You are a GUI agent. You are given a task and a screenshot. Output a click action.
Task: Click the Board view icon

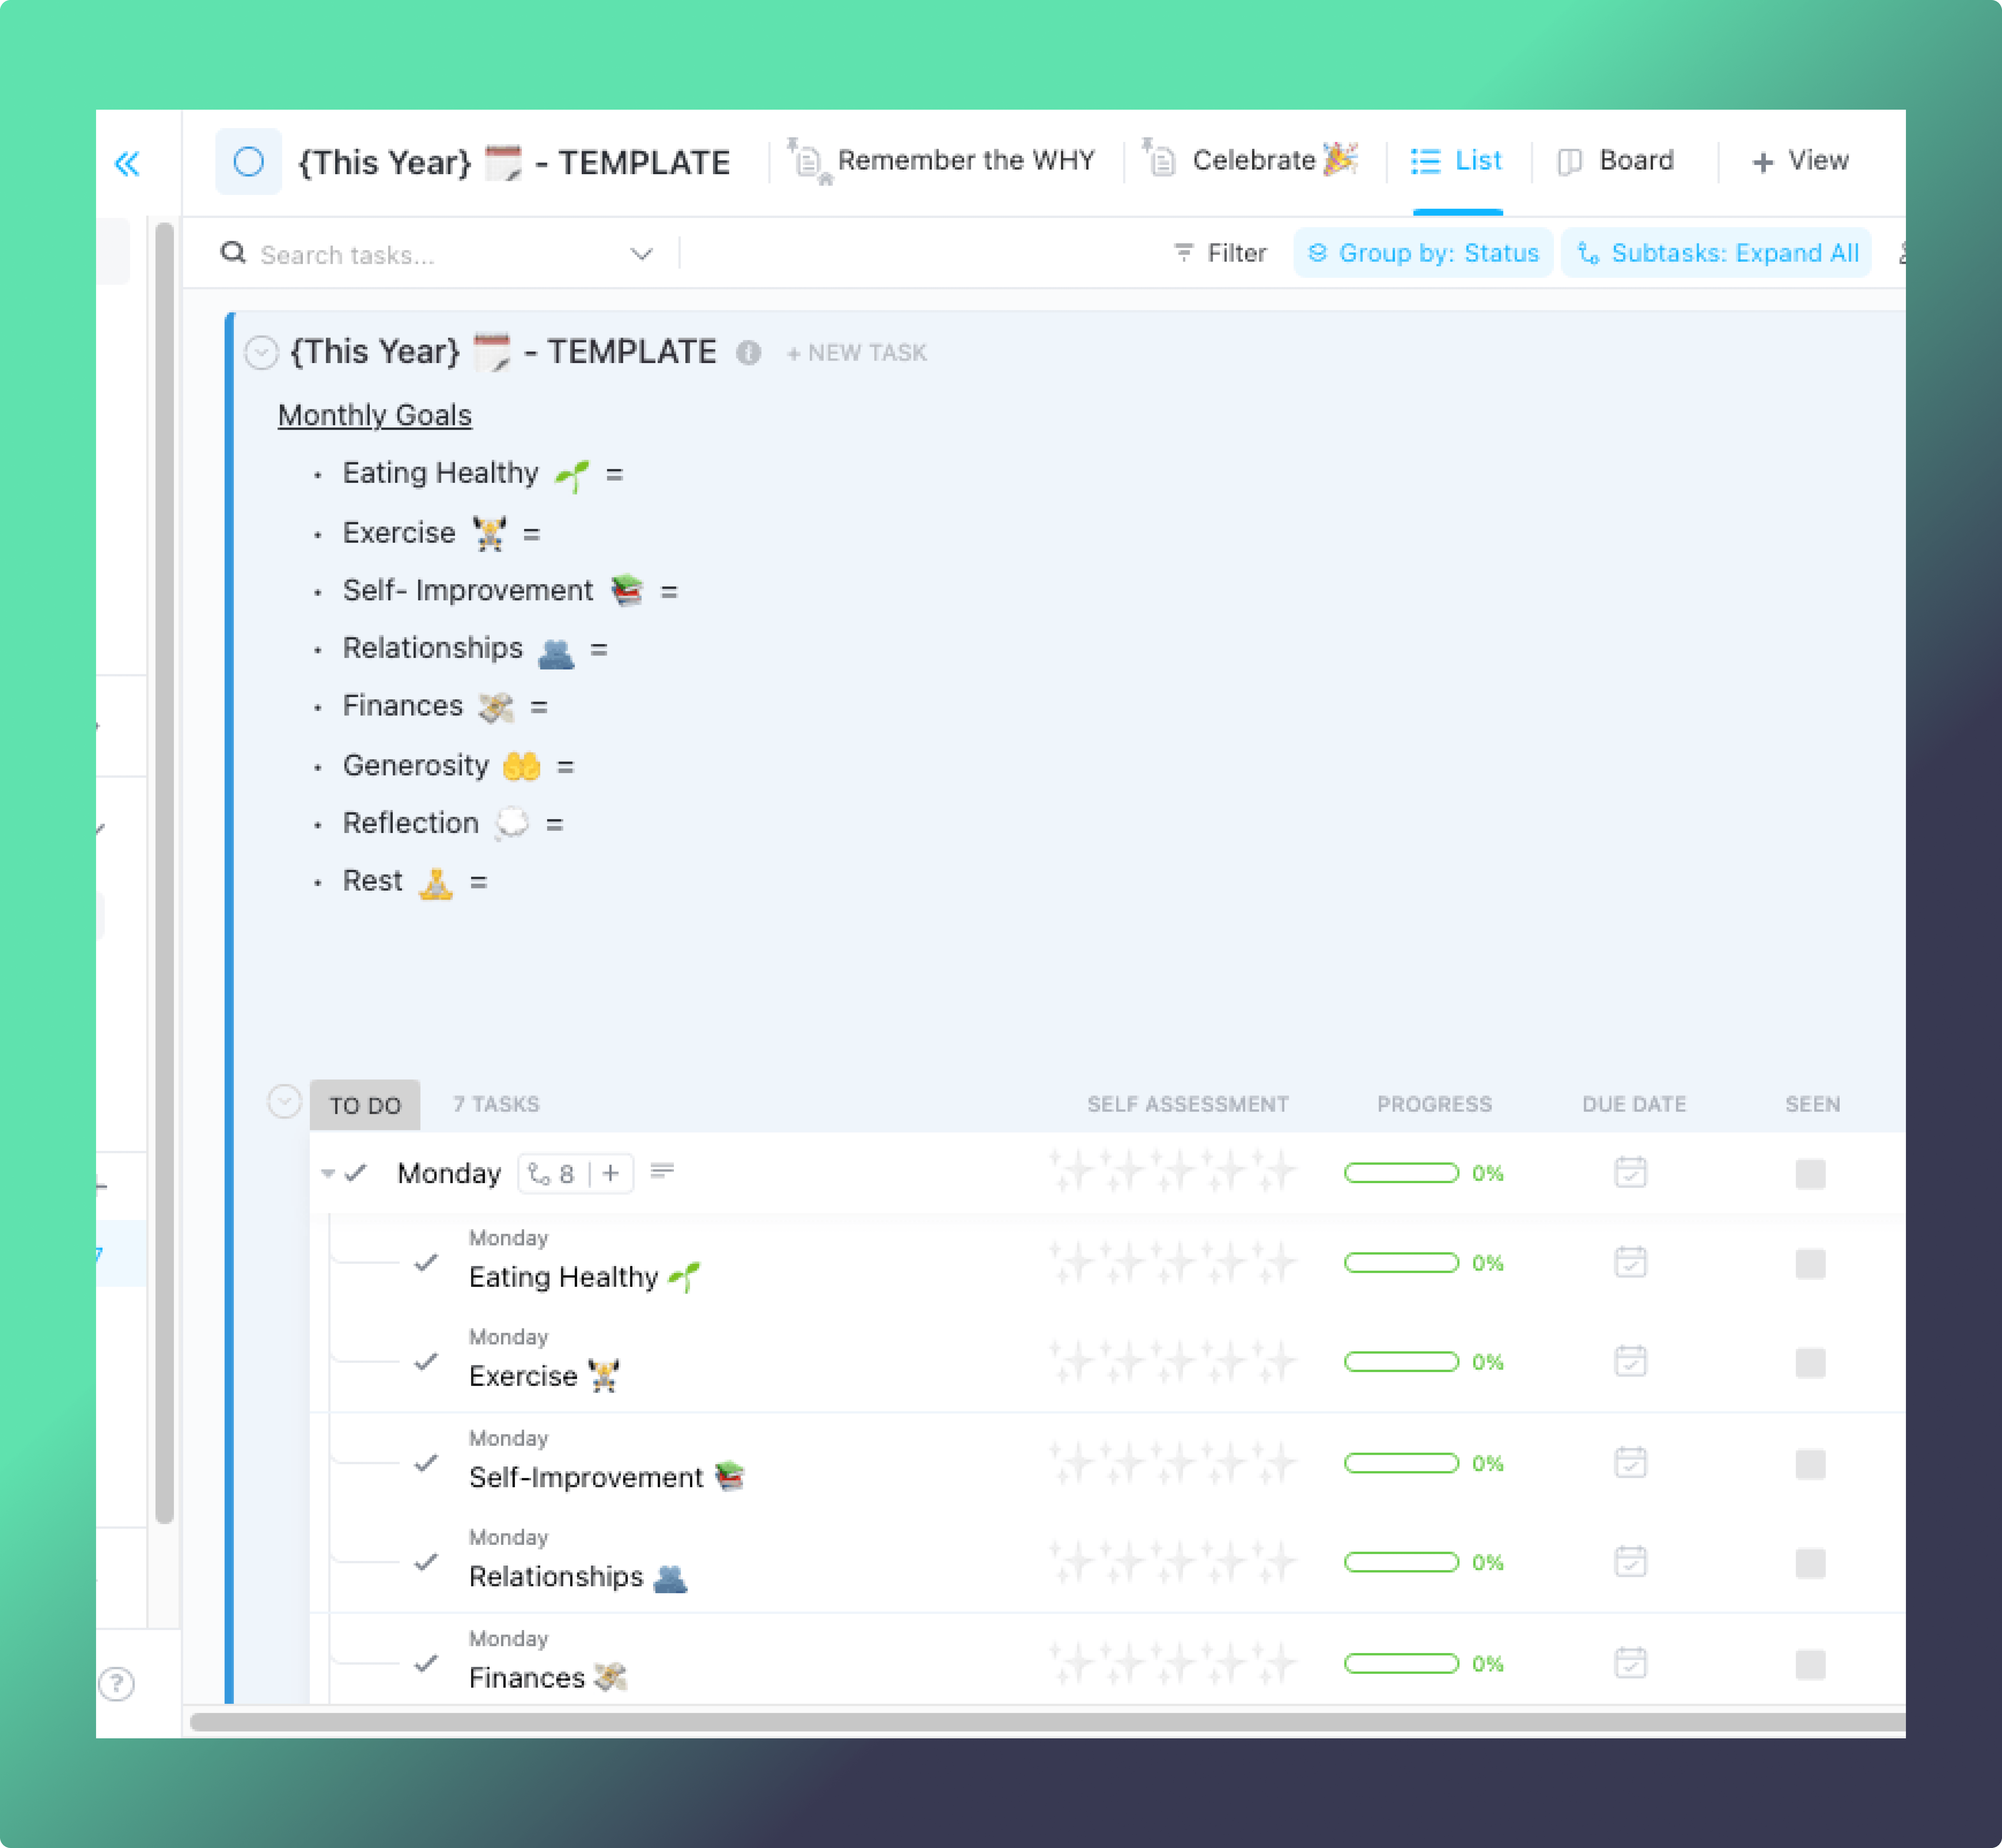click(1564, 161)
